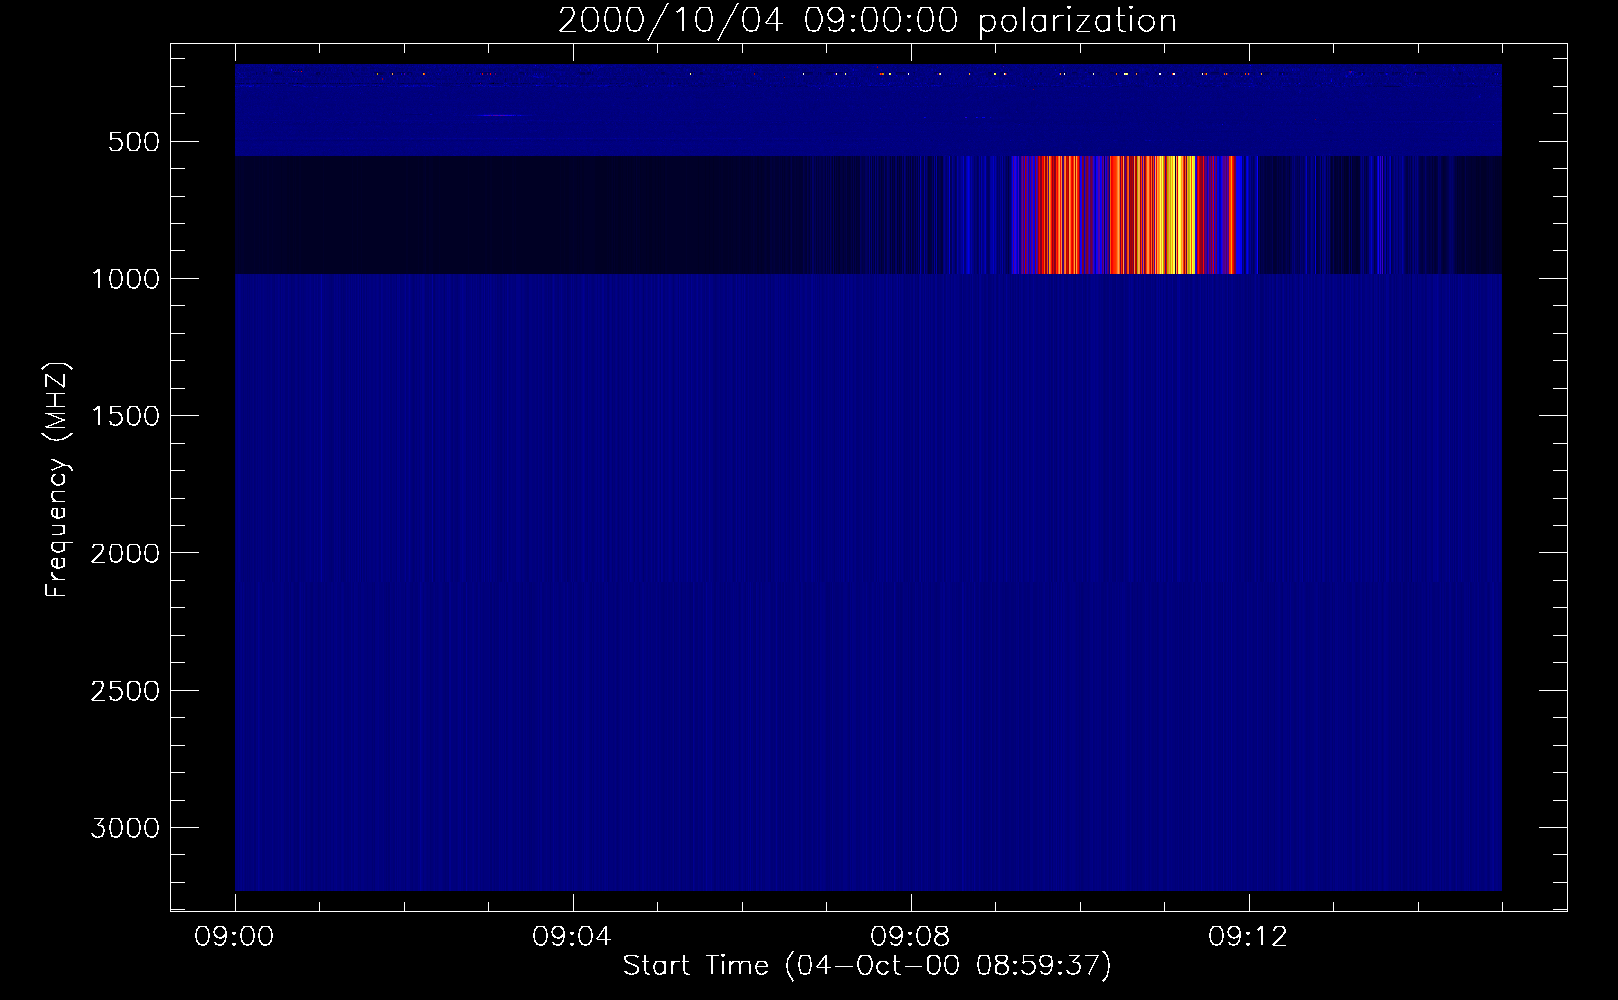This screenshot has height=1000, width=1618.
Task: Click the plot title '2000/10/04 09:00:00 polarization'
Action: point(867,21)
